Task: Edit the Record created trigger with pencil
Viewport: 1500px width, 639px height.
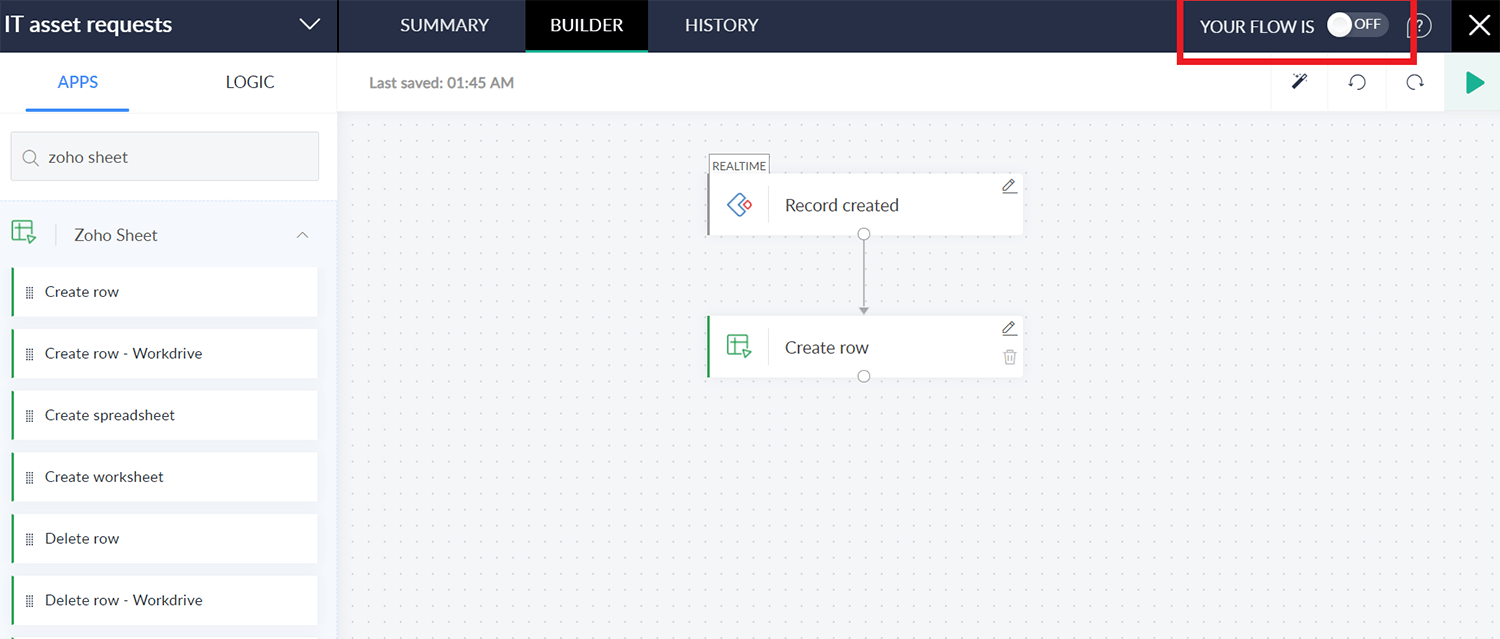Action: 1009,187
